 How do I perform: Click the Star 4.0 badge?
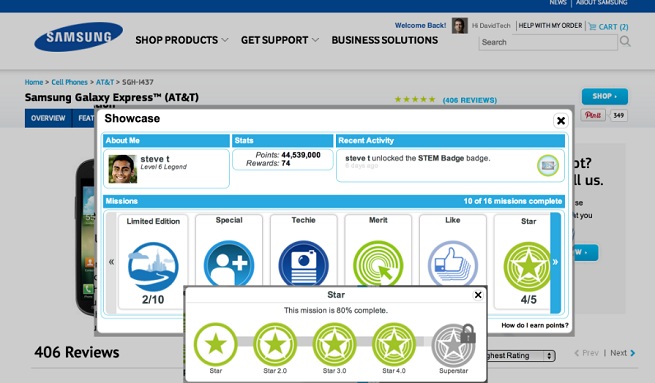tap(394, 345)
